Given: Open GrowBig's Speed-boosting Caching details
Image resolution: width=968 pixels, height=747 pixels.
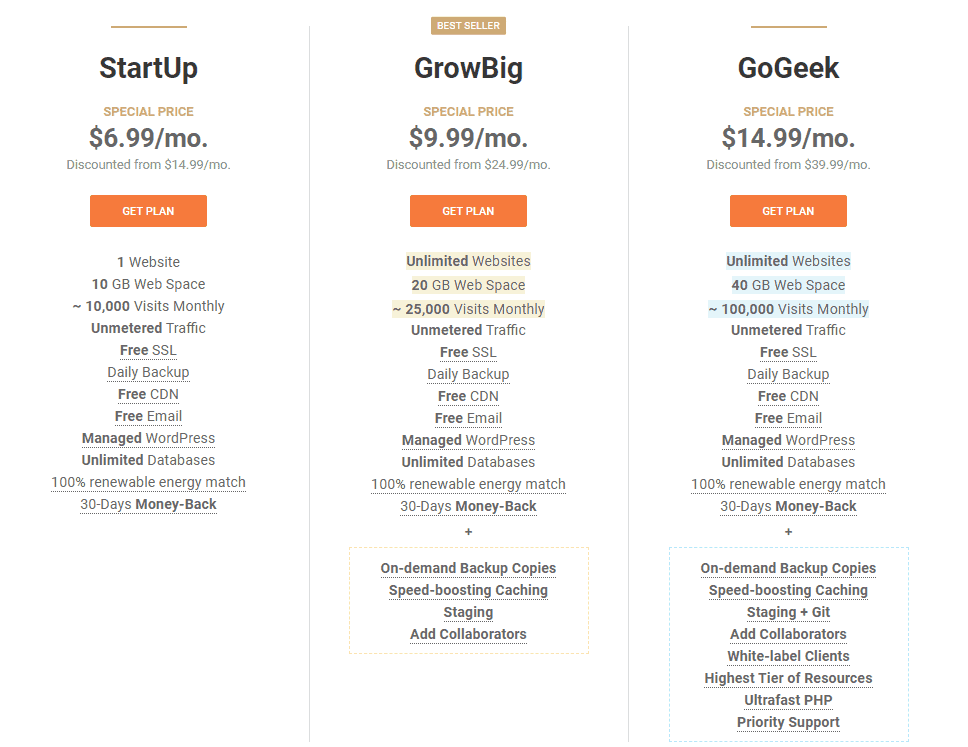Looking at the screenshot, I should pos(468,590).
